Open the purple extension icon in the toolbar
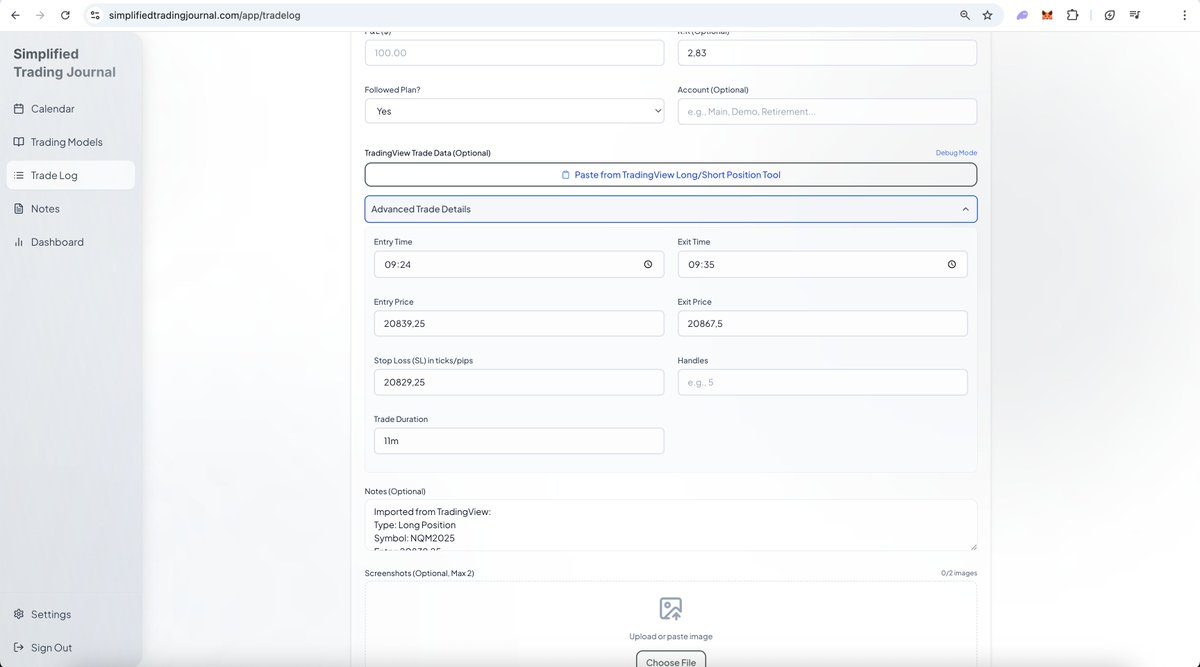The width and height of the screenshot is (1200, 667). pyautogui.click(x=1023, y=15)
